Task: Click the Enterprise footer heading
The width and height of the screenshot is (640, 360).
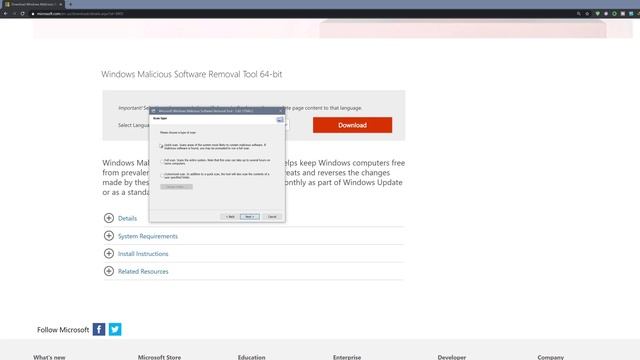Action: (347, 357)
